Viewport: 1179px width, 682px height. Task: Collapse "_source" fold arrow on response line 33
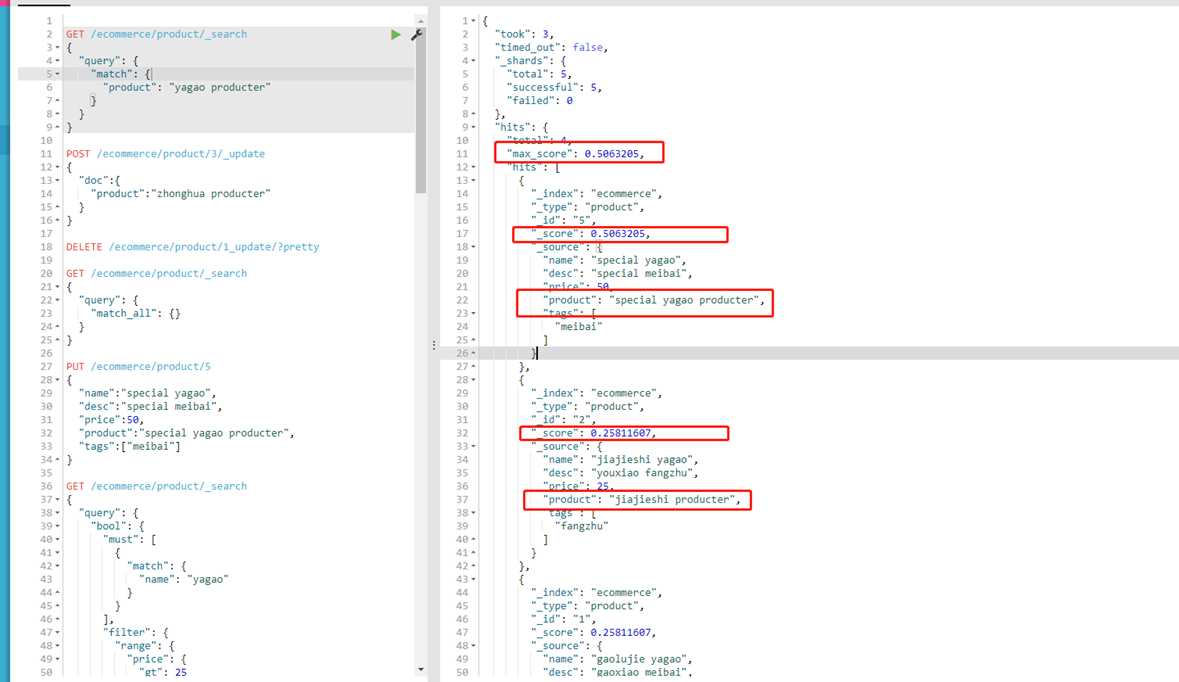coord(473,447)
